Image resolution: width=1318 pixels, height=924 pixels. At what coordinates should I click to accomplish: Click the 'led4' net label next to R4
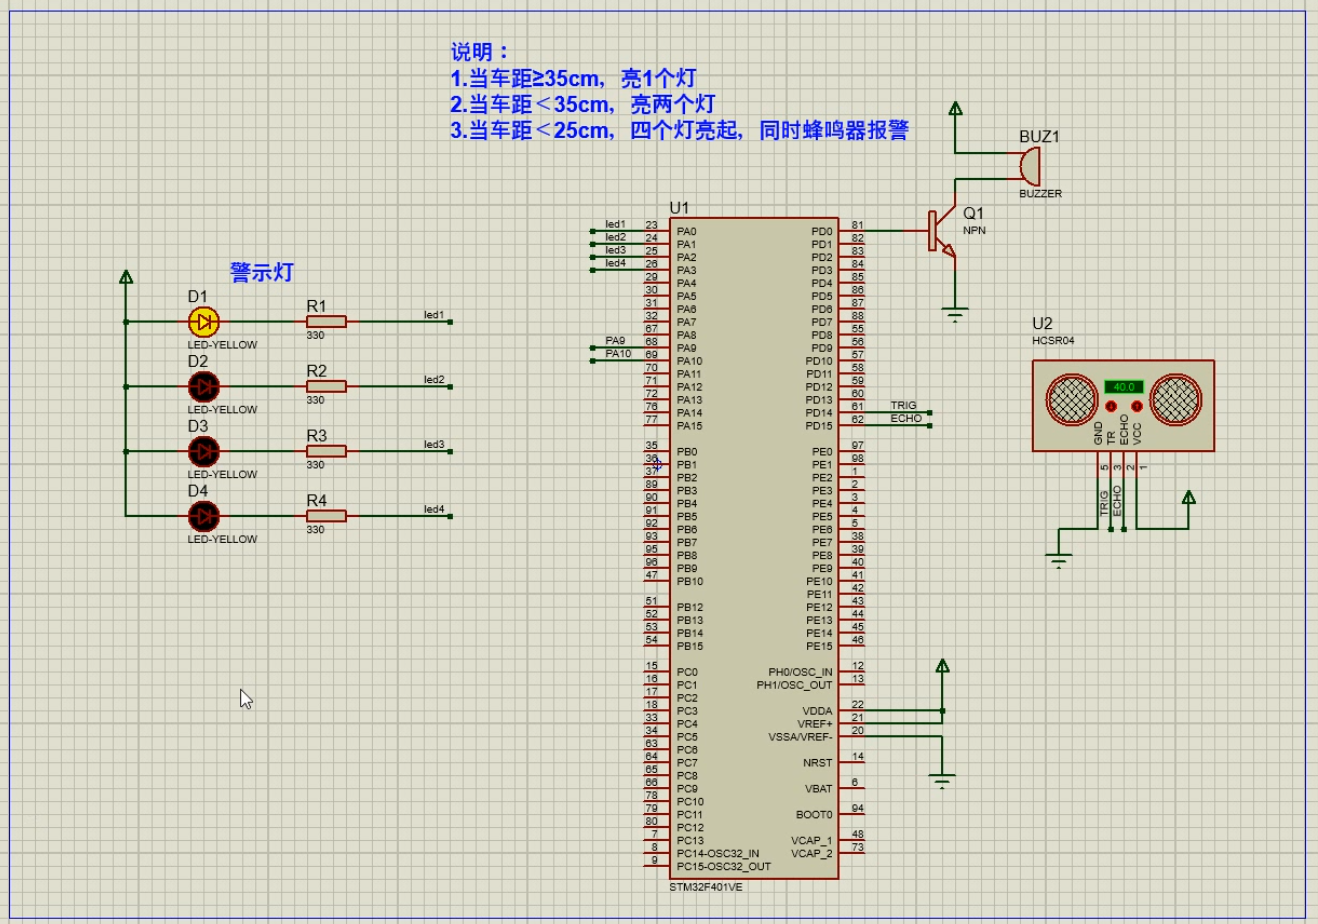(434, 509)
